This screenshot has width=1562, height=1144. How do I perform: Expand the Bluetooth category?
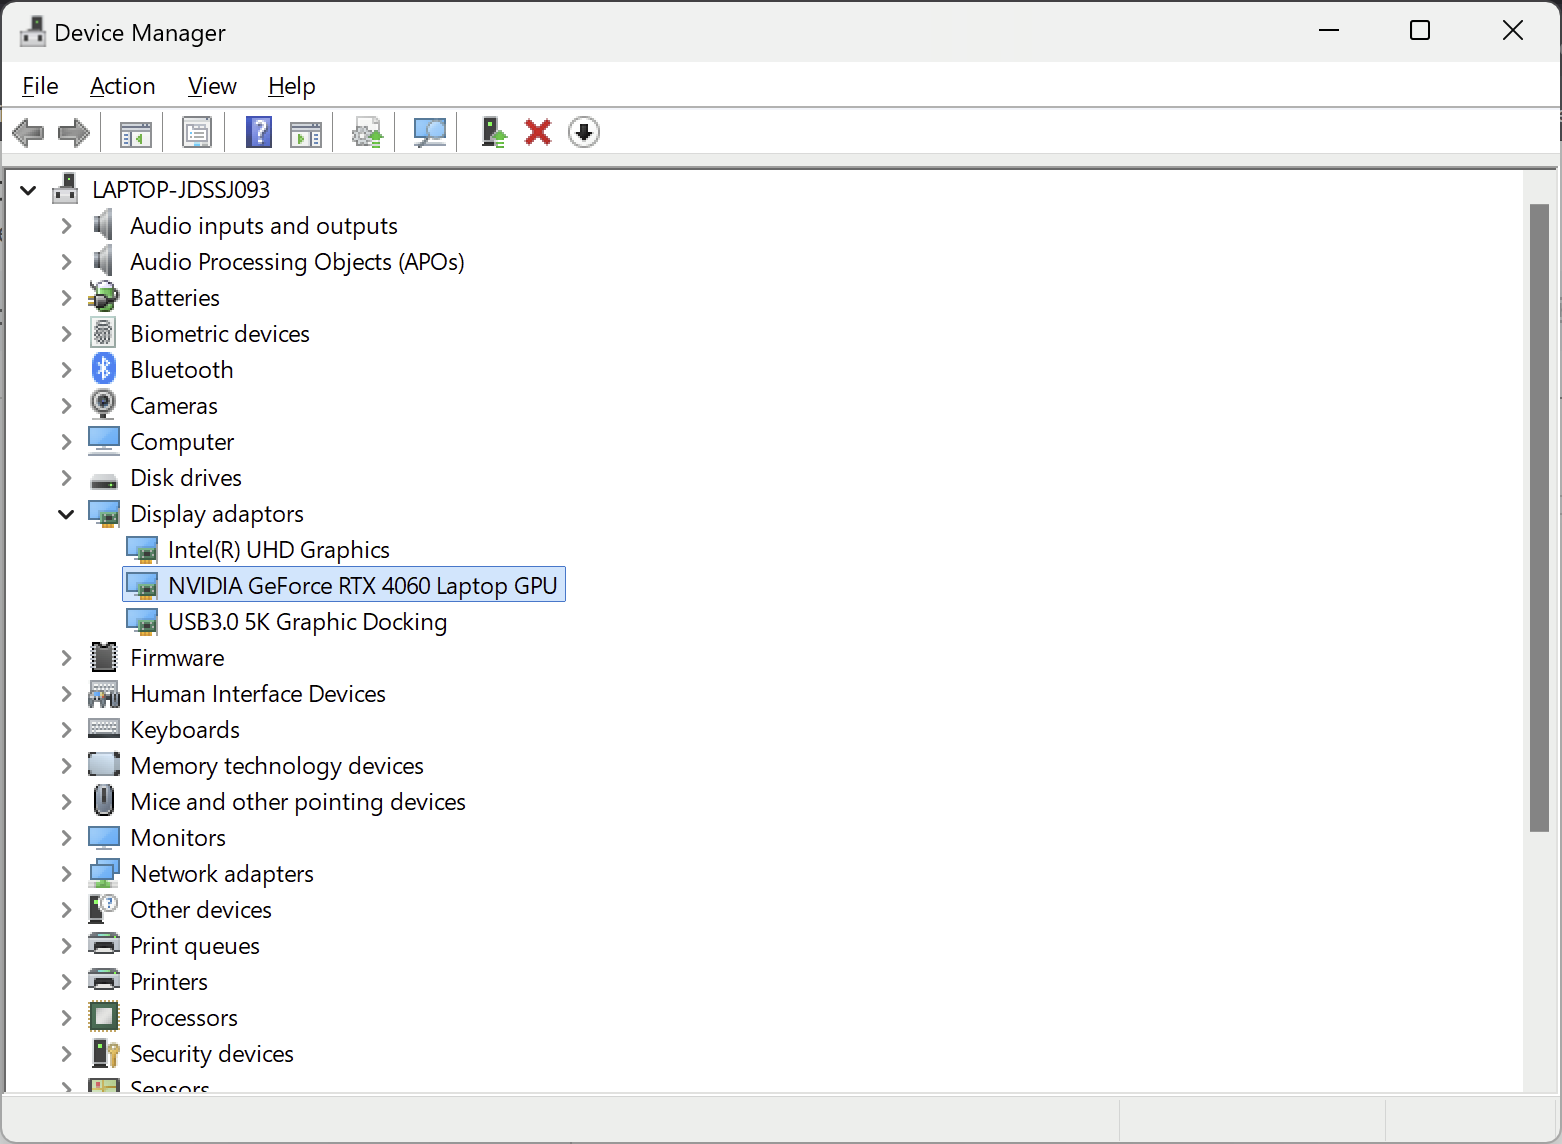[66, 370]
